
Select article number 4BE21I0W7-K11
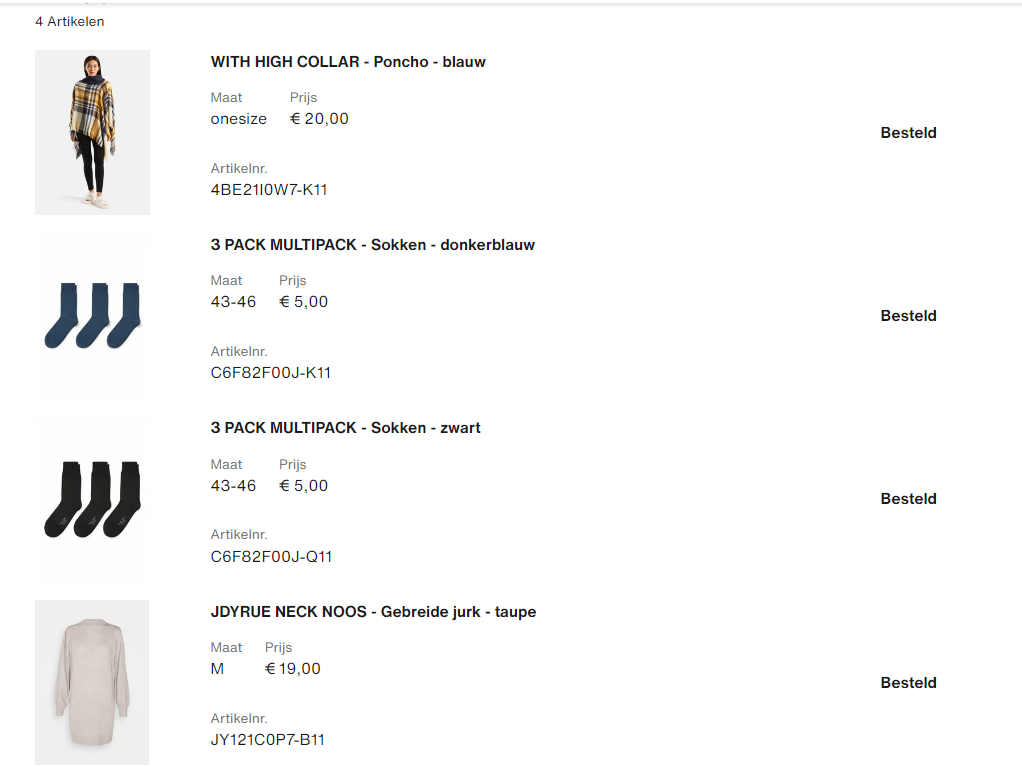tap(270, 189)
